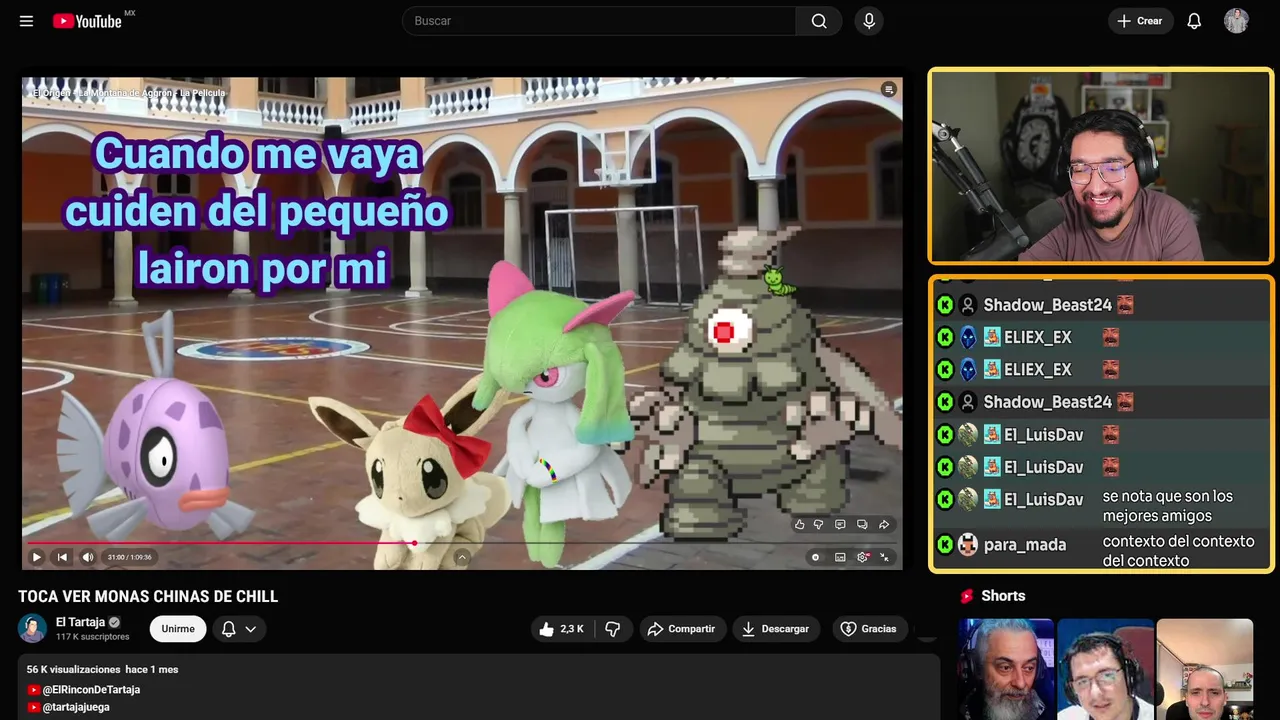Screen dimensions: 1280x720
Task: Click the Unirme join button
Action: coord(178,629)
